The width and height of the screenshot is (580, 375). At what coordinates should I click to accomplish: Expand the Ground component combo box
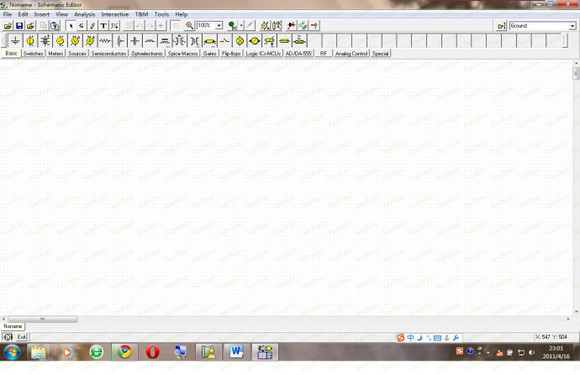click(572, 26)
